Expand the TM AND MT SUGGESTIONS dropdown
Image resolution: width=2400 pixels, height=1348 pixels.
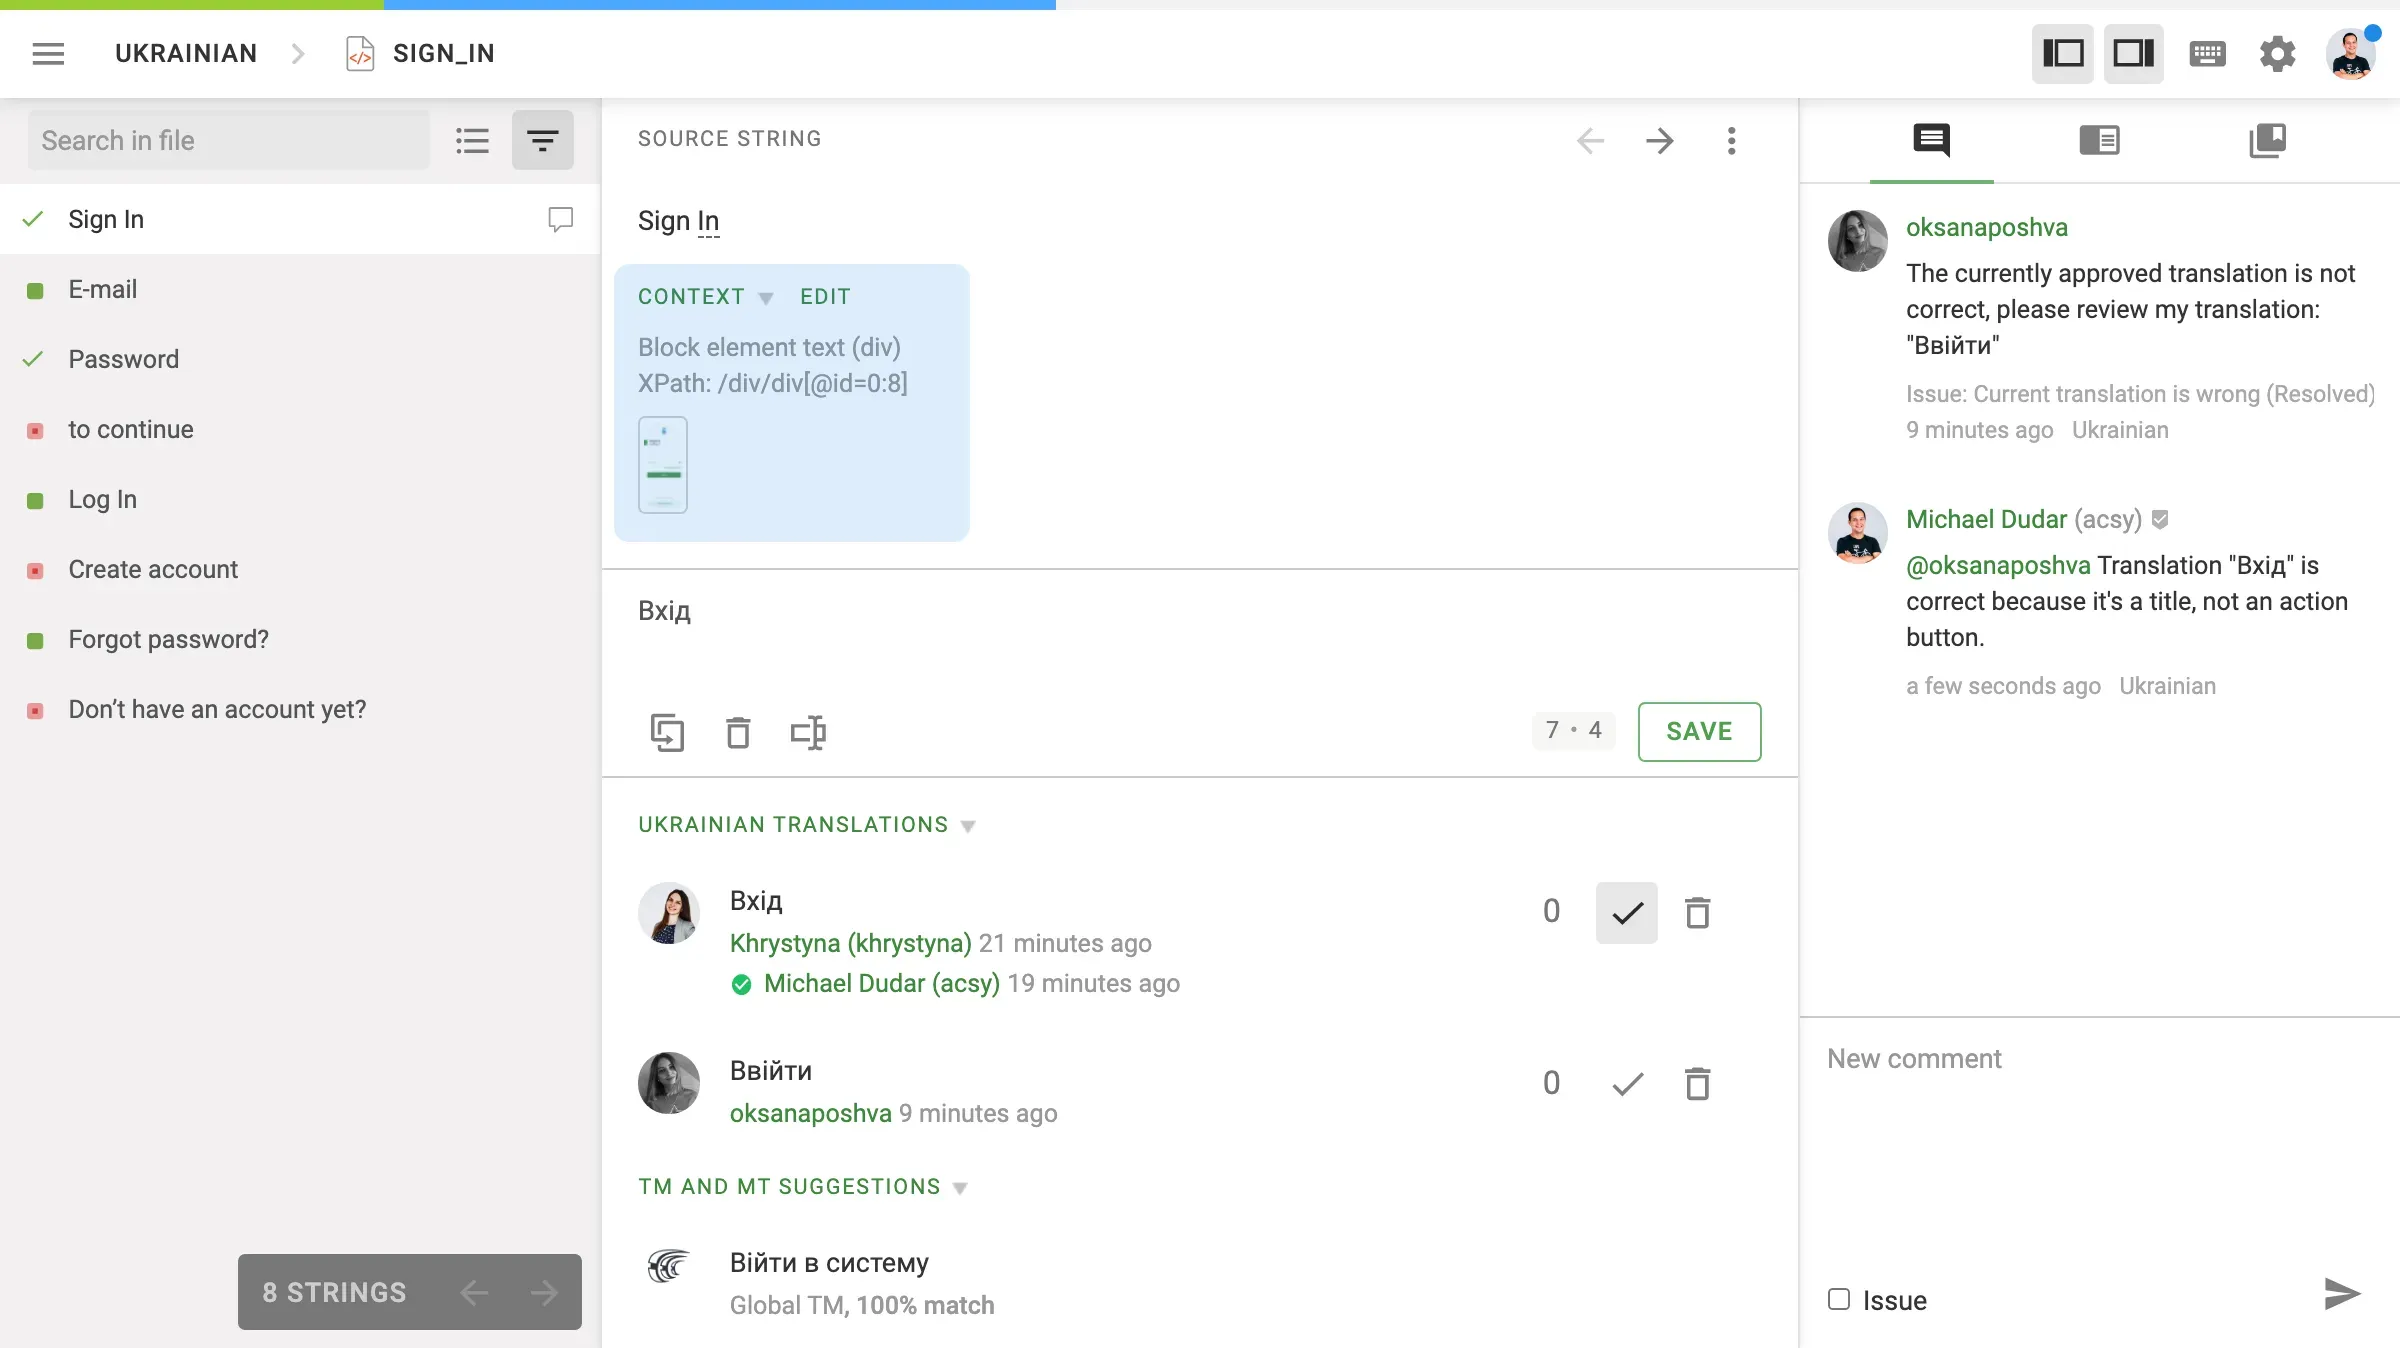961,1187
